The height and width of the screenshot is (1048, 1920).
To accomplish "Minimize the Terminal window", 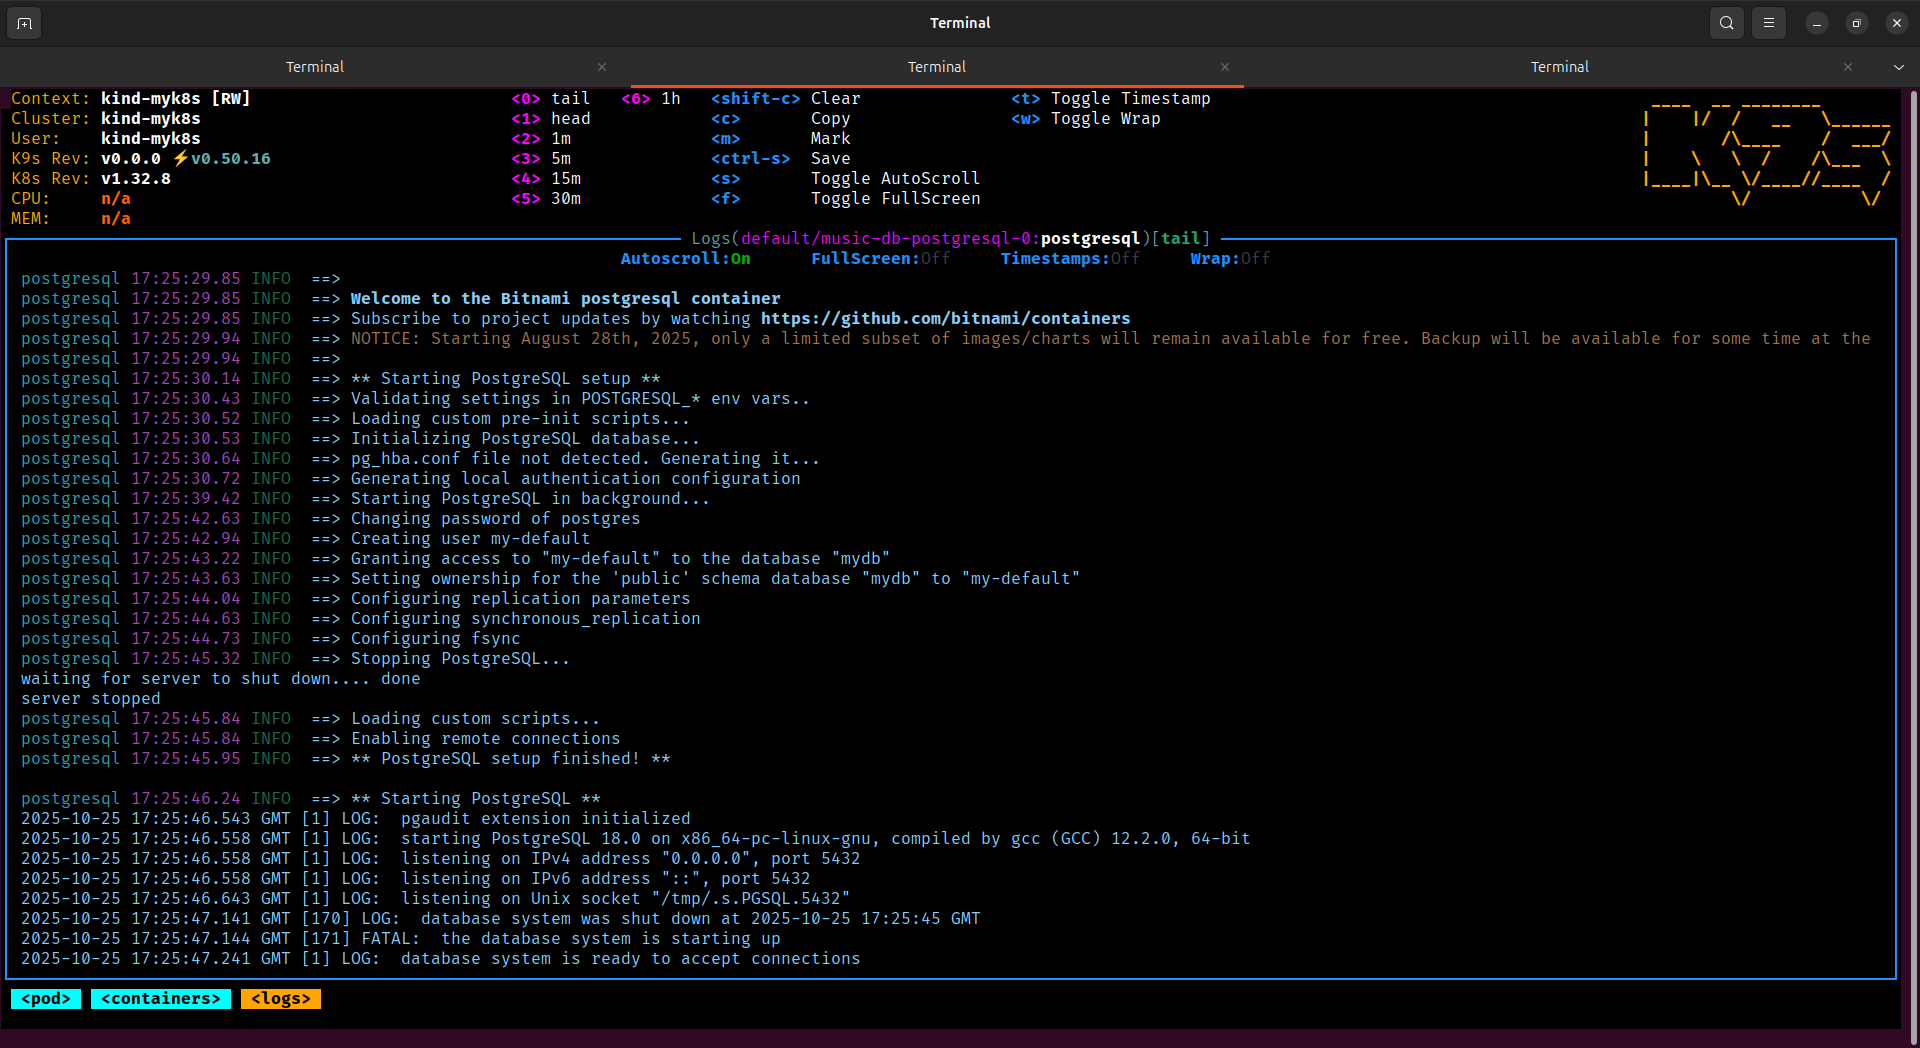I will [x=1817, y=23].
